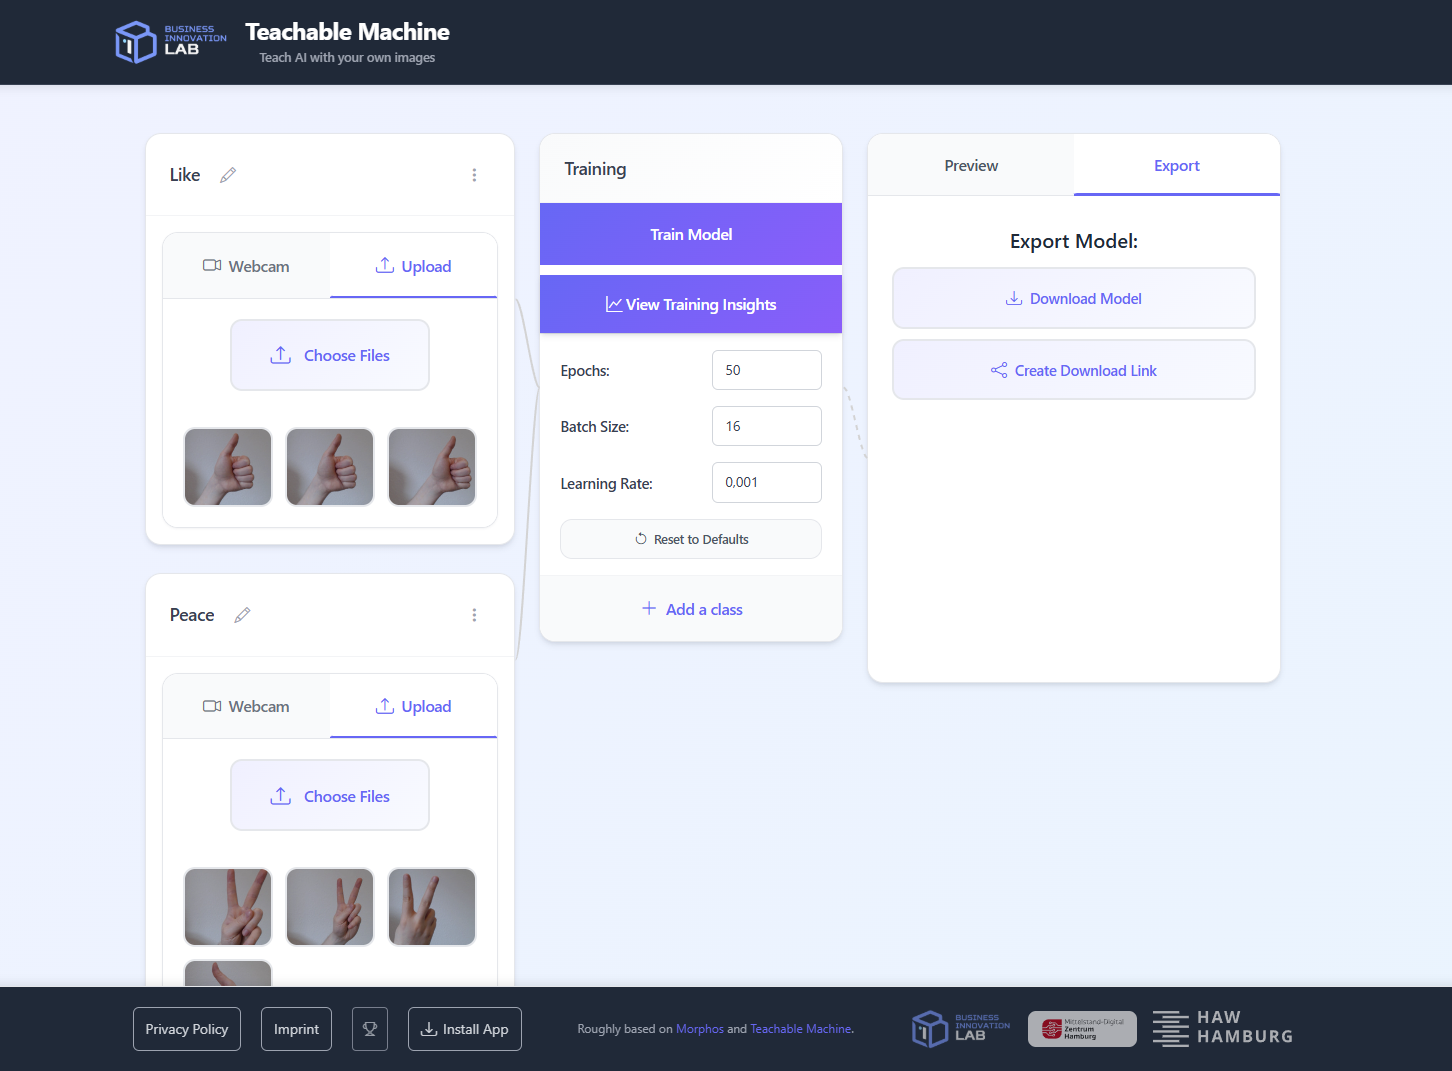Edit the Peace class name via pencil
The width and height of the screenshot is (1452, 1071).
coord(242,615)
